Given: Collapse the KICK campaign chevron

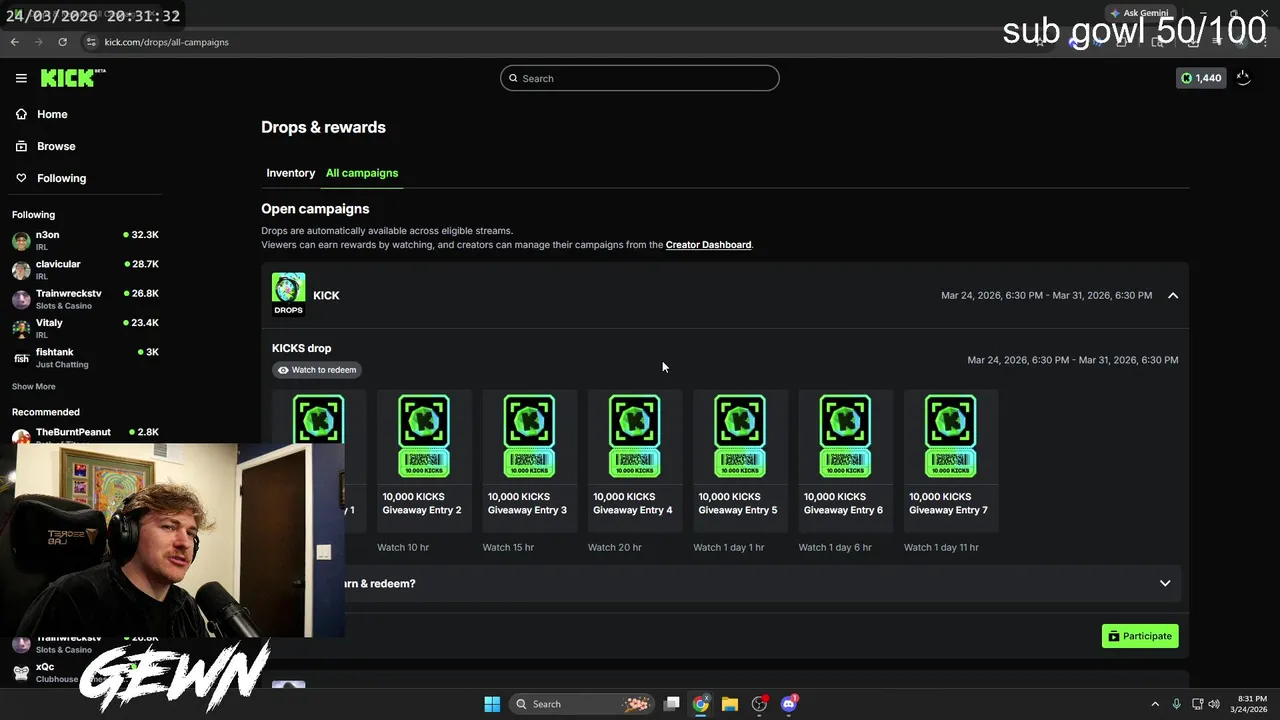Looking at the screenshot, I should pos(1173,296).
